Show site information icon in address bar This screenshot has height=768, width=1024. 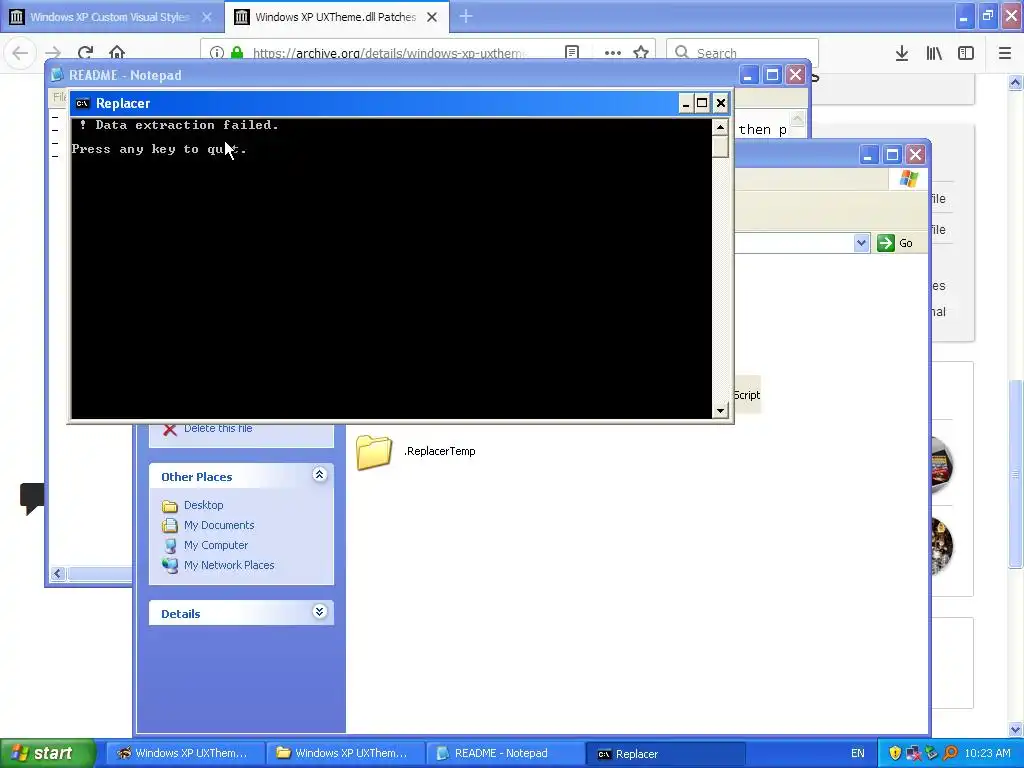point(217,53)
